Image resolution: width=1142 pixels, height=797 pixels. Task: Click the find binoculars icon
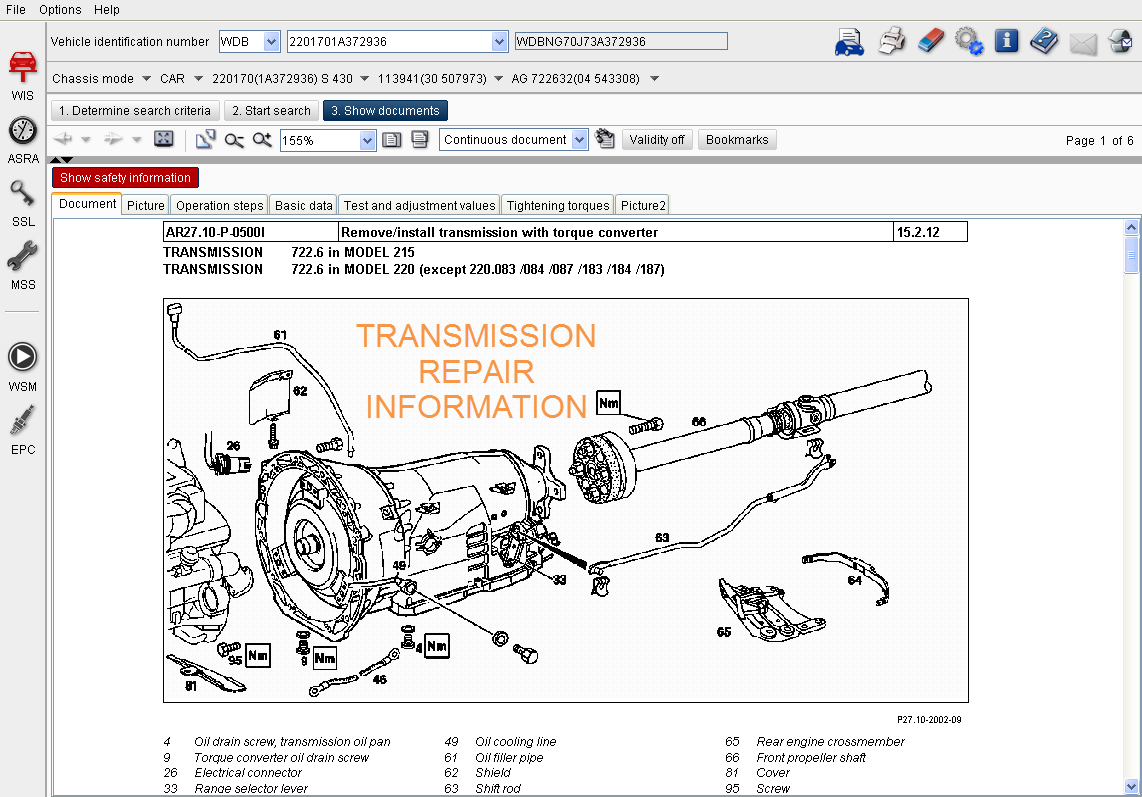click(605, 138)
